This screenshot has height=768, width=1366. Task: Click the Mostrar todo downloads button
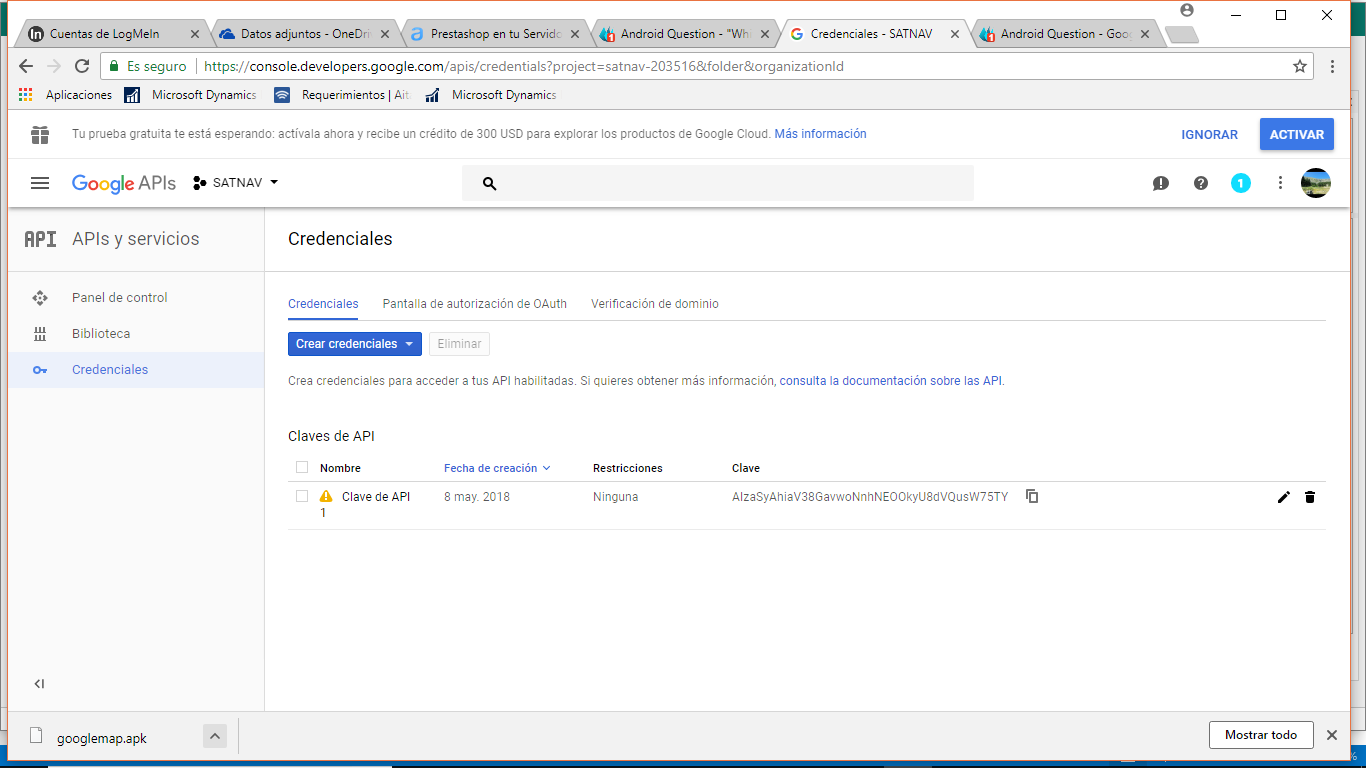1260,735
